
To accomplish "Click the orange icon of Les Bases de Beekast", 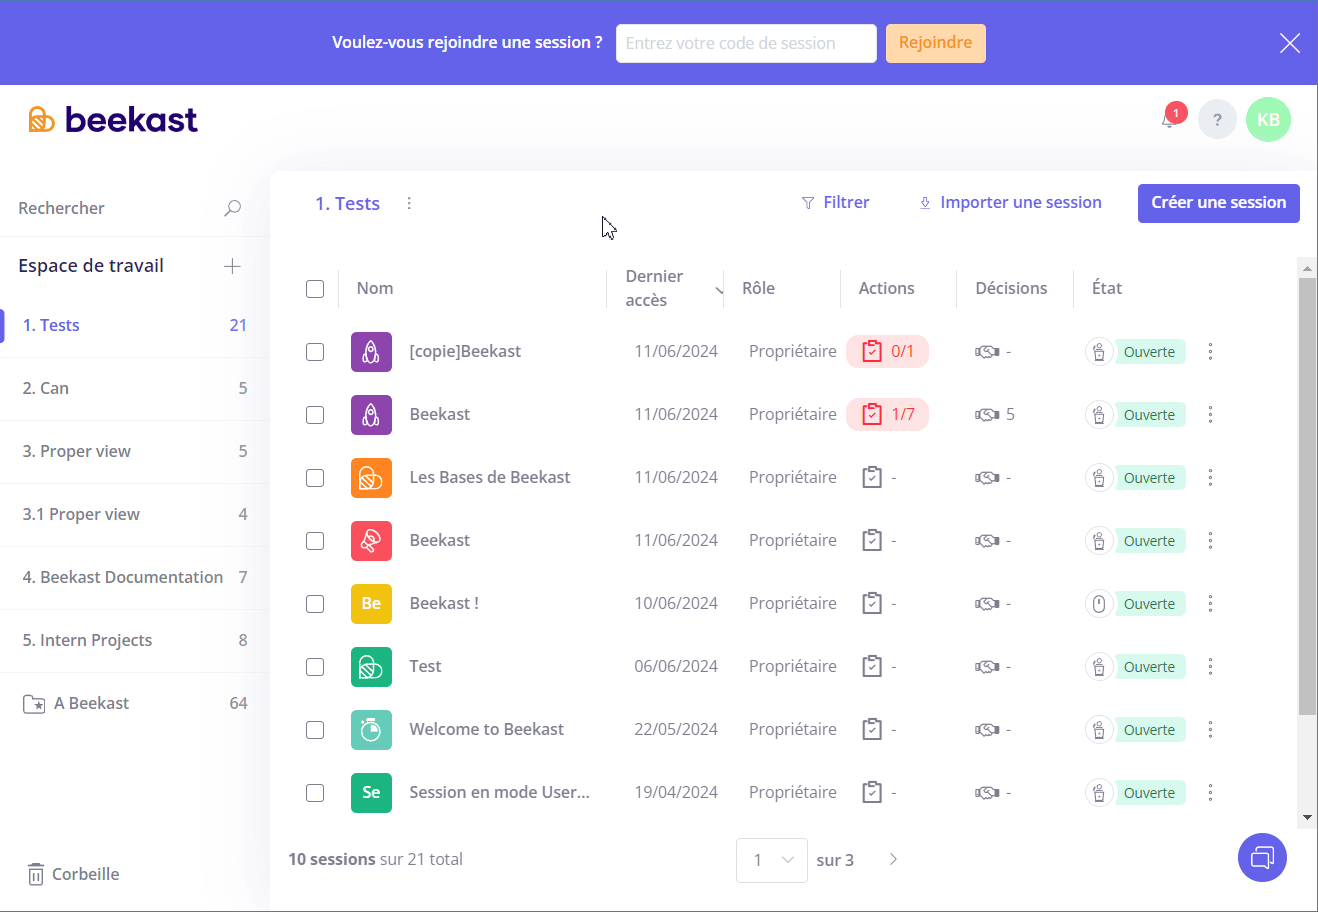I will tap(371, 478).
